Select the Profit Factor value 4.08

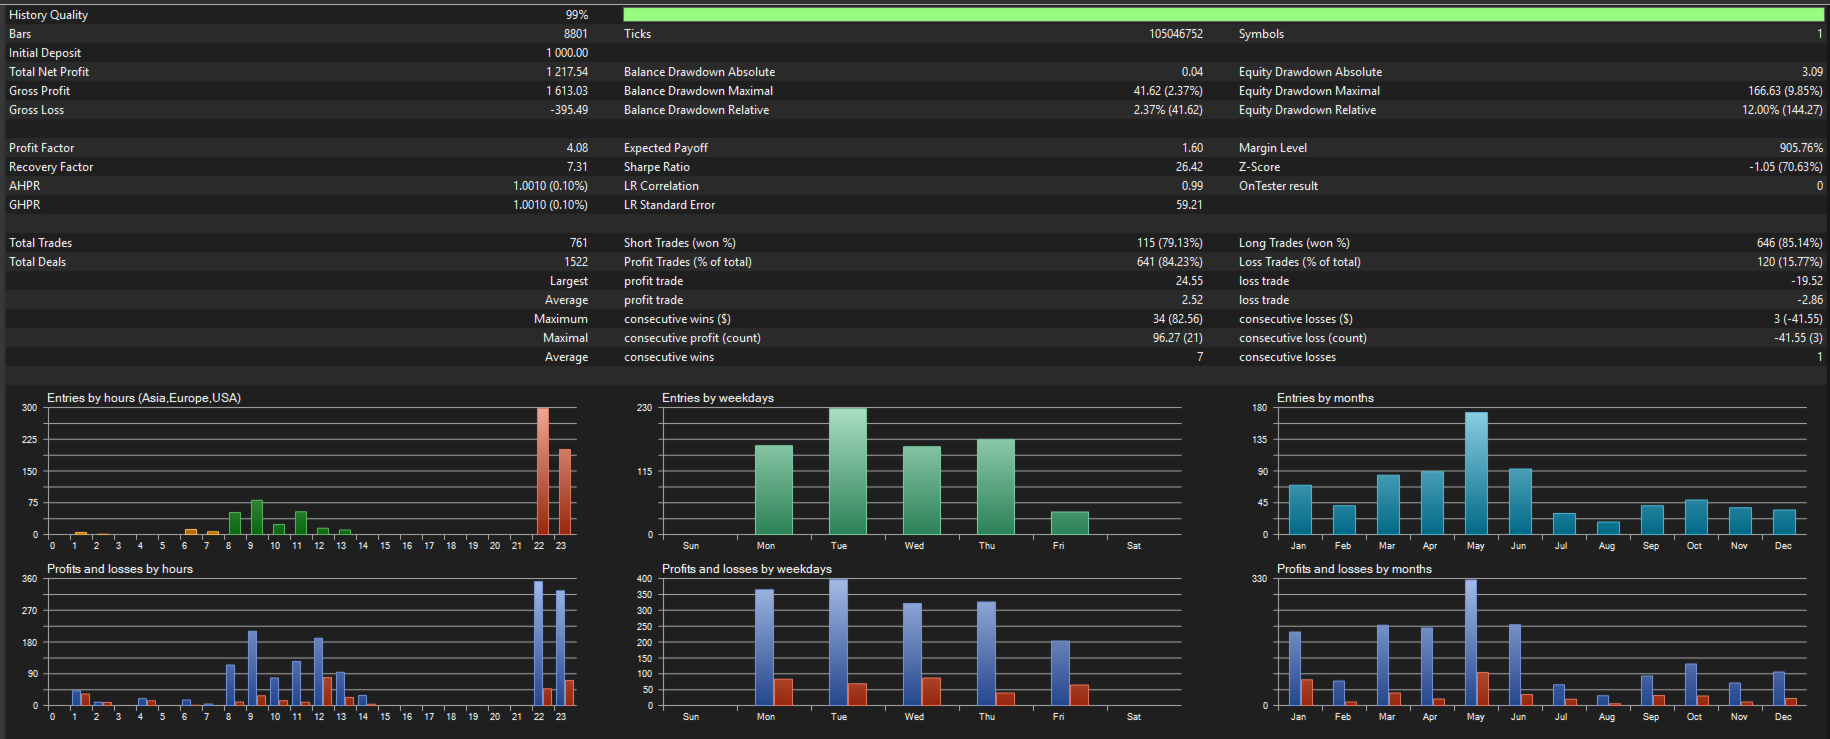[x=577, y=148]
